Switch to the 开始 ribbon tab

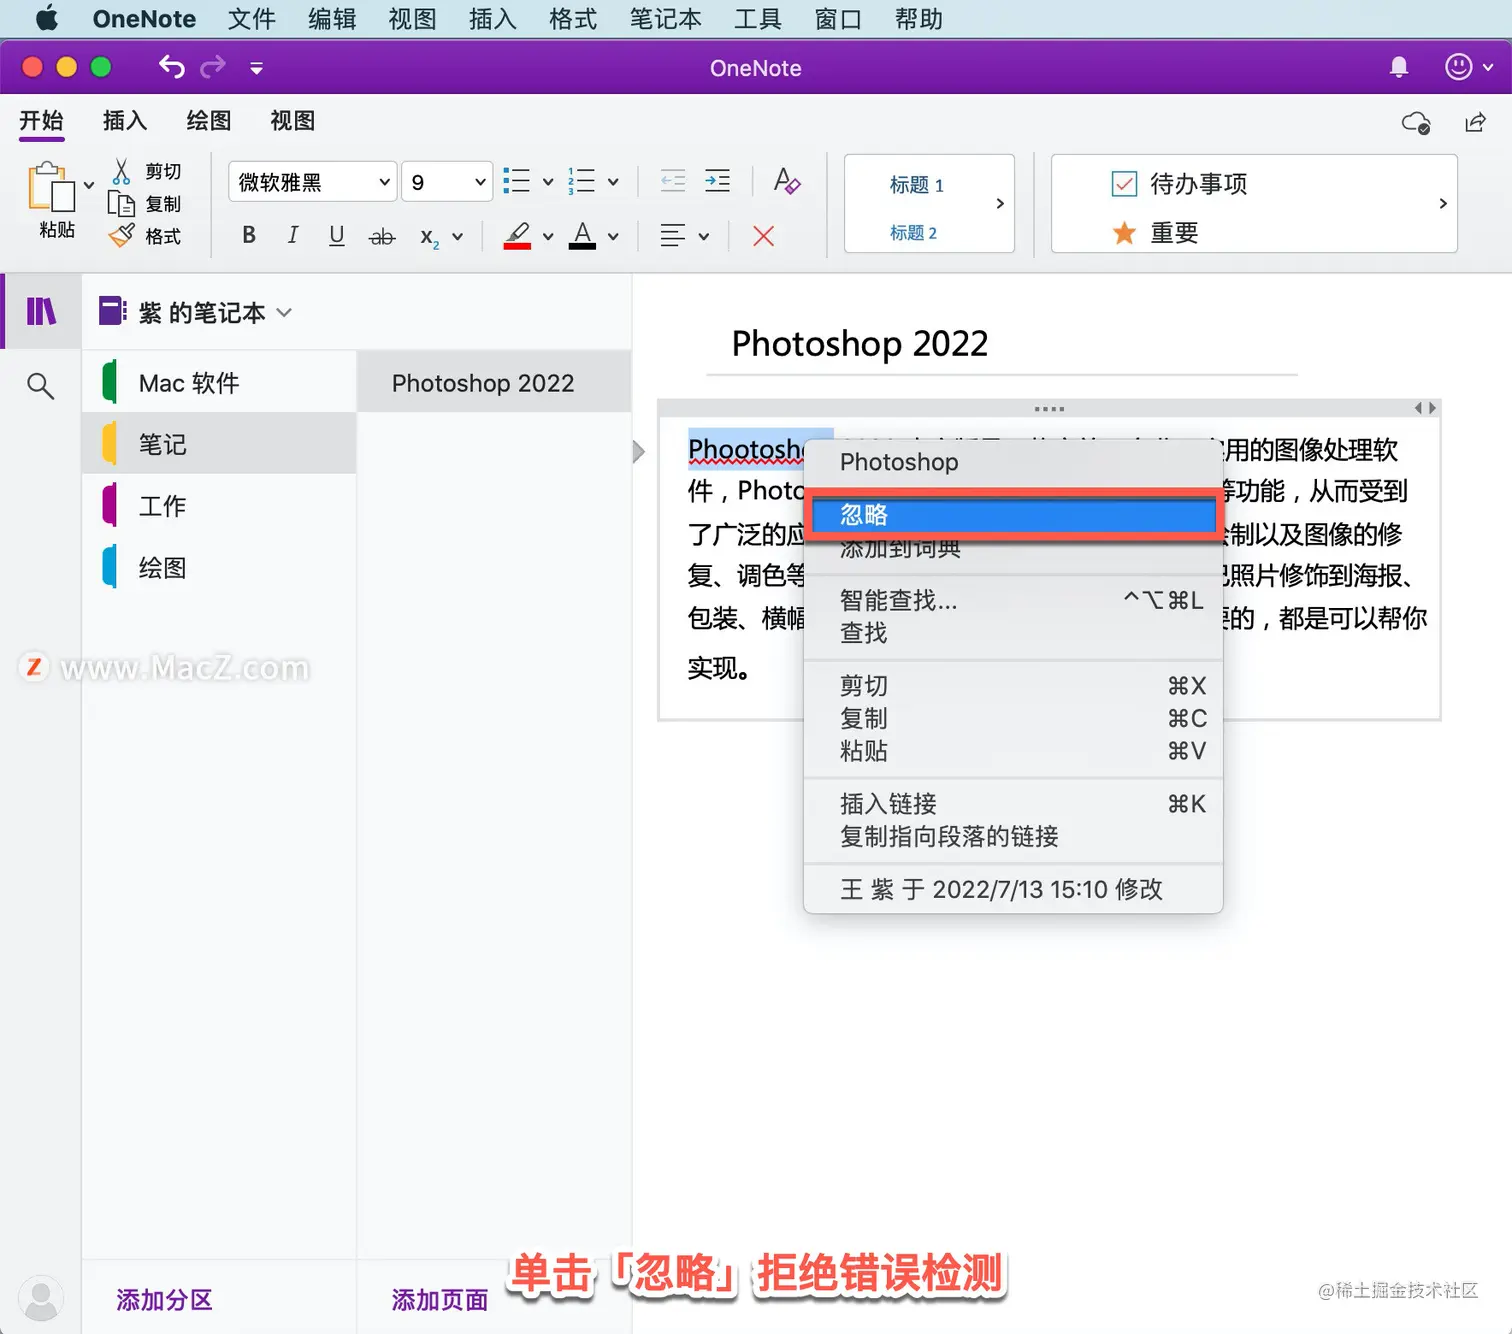[x=41, y=121]
